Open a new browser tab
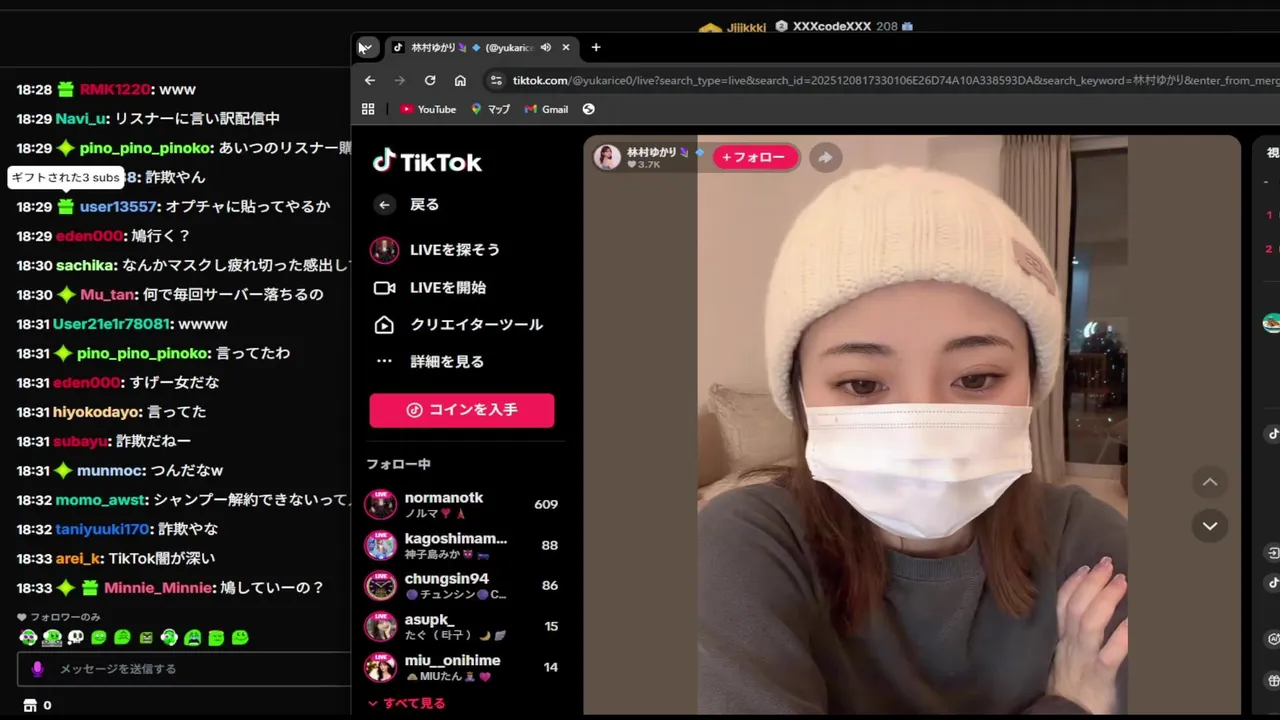Image resolution: width=1280 pixels, height=720 pixels. 596,47
